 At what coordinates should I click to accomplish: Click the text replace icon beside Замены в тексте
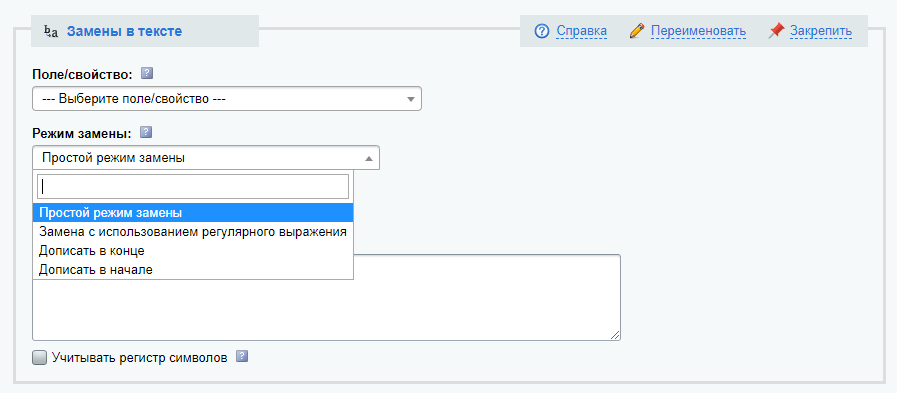[x=51, y=31]
